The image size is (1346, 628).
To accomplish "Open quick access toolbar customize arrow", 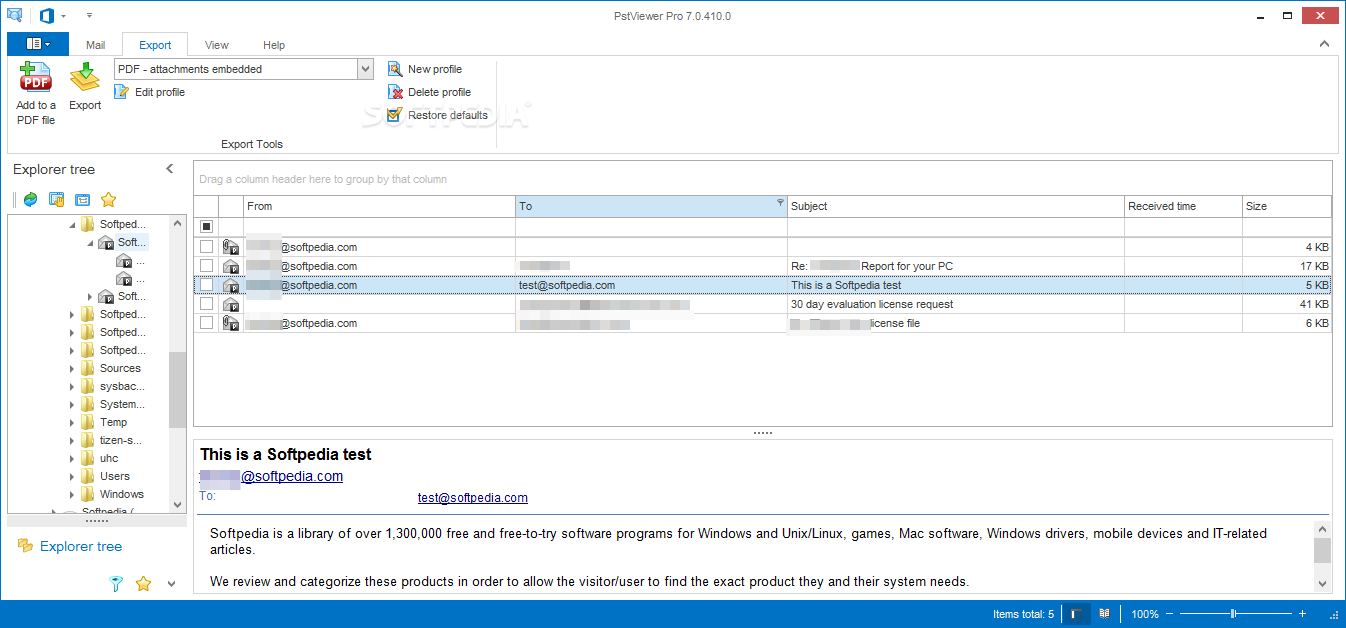I will pyautogui.click(x=89, y=15).
